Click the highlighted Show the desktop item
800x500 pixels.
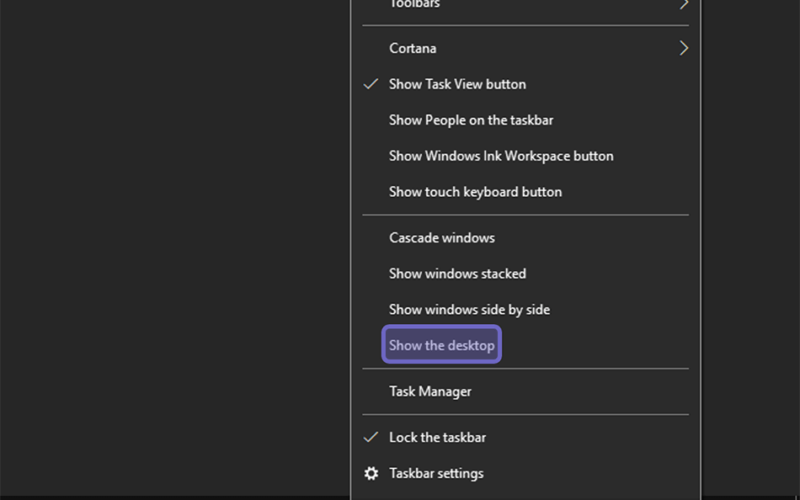click(x=442, y=345)
